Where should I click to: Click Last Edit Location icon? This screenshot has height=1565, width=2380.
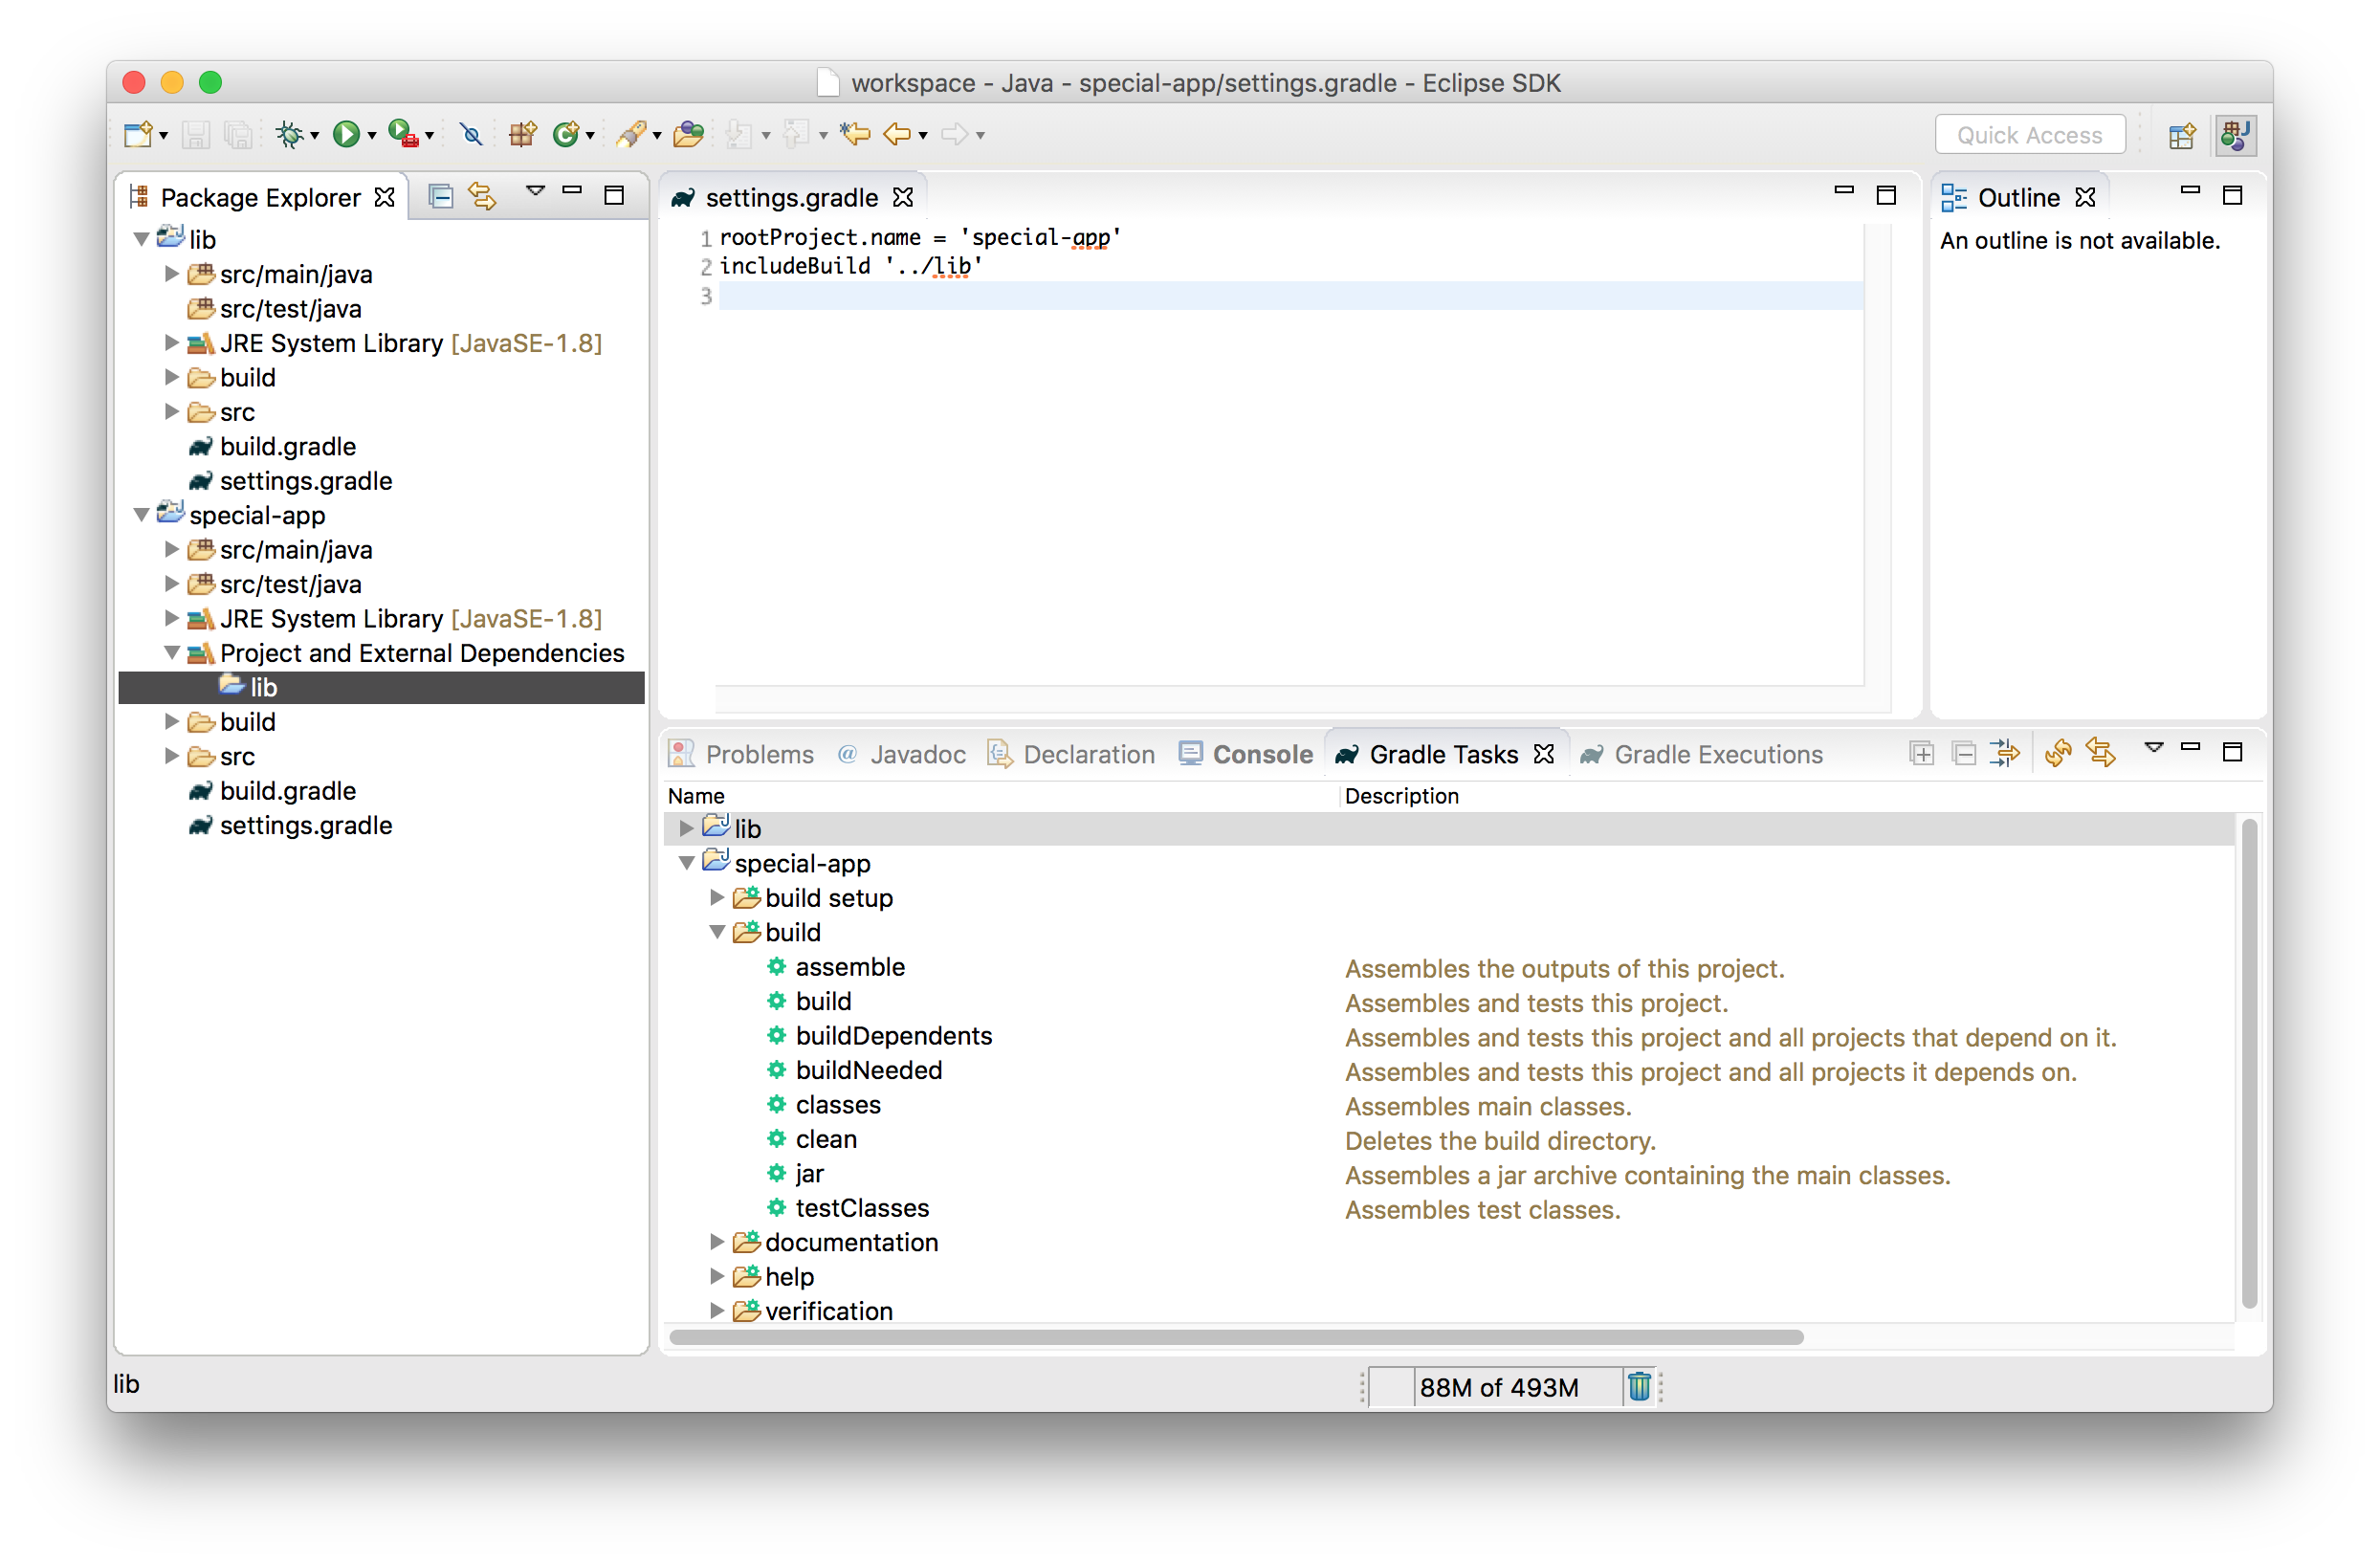click(x=855, y=134)
